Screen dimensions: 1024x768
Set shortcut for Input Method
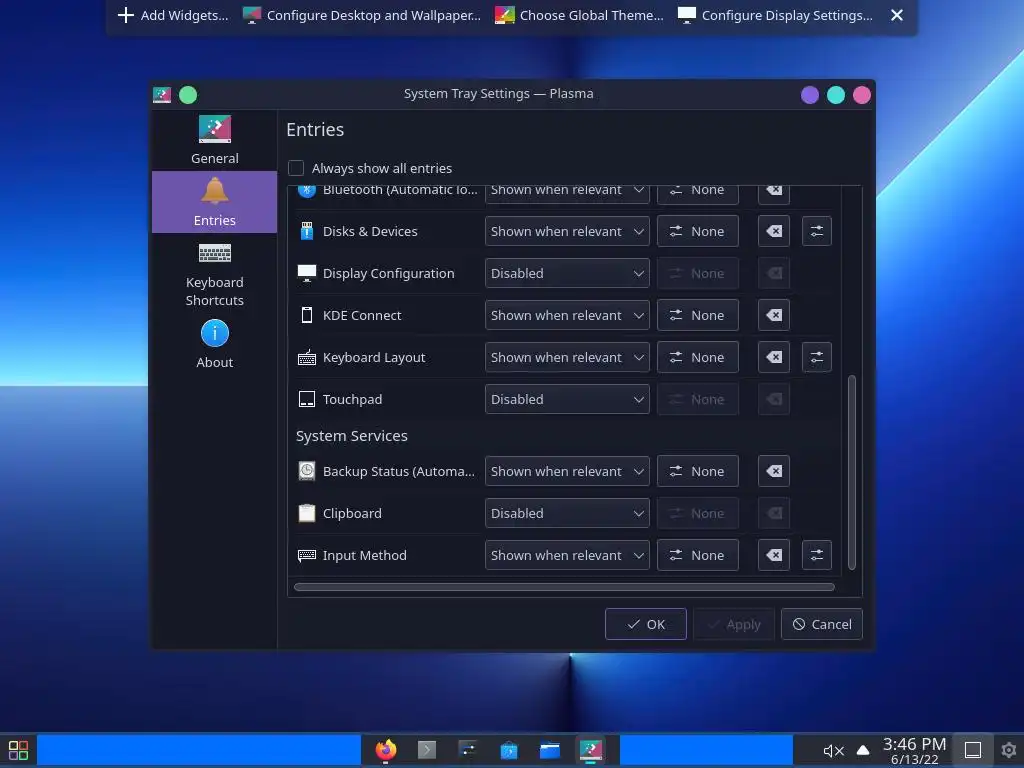coord(697,555)
